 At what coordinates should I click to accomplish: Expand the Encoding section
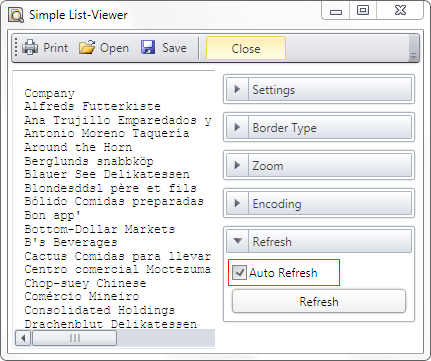click(x=237, y=203)
